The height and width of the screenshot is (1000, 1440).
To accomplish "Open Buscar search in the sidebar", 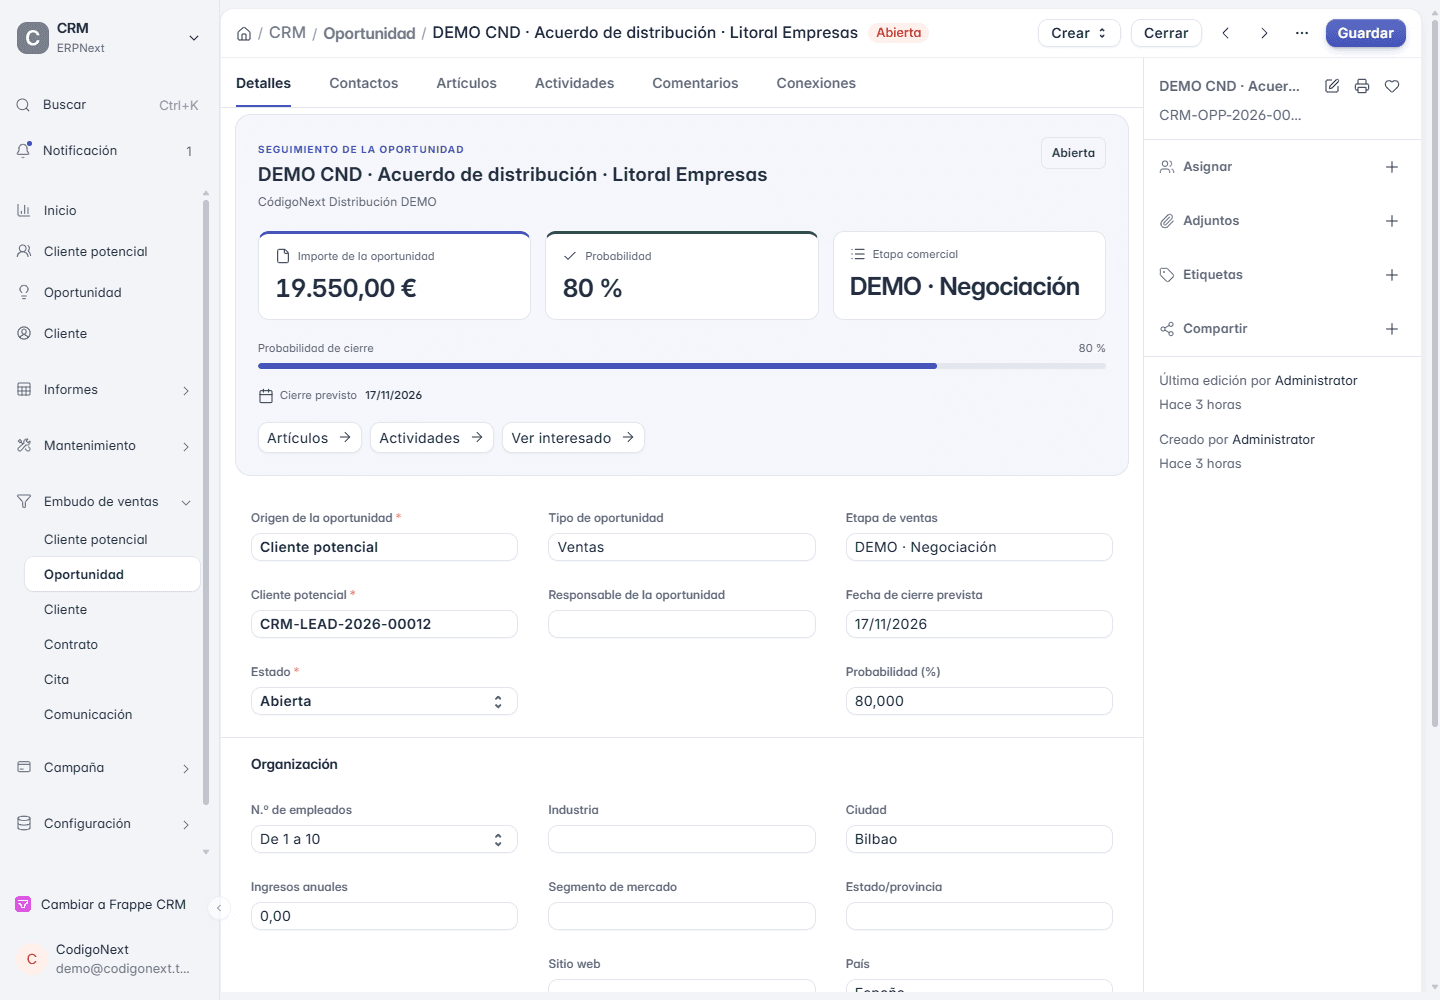I will [108, 105].
